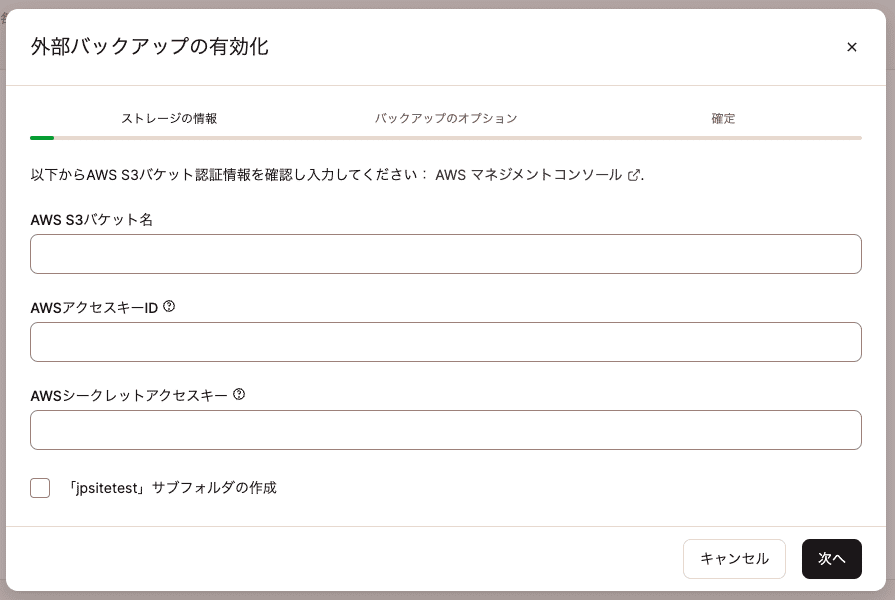Click the AWSシークレットアクセスキー input field
The height and width of the screenshot is (600, 895).
(445, 430)
